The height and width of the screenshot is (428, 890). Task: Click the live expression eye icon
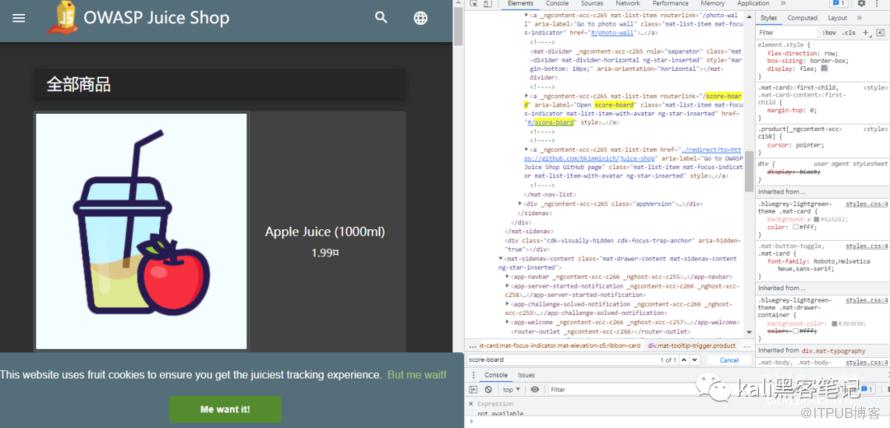tap(535, 389)
